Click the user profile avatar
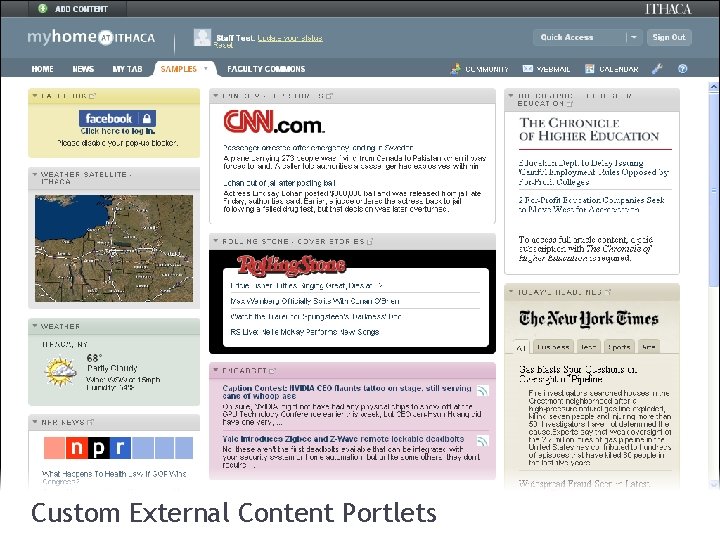Image resolution: width=720 pixels, height=540 pixels. [x=202, y=37]
